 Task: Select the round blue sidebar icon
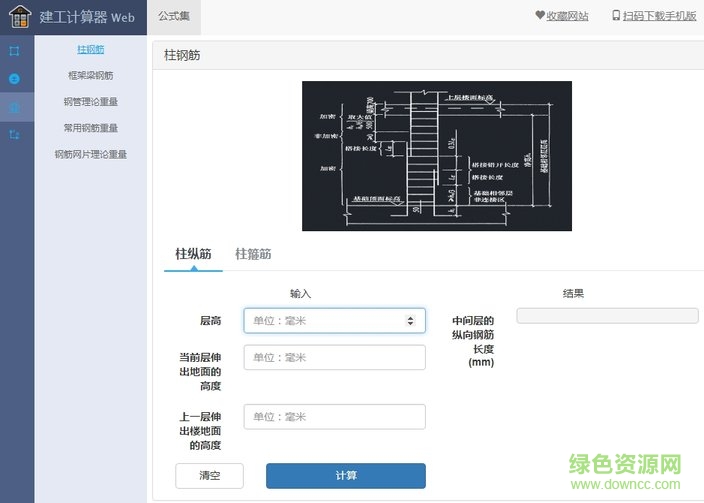point(14,79)
